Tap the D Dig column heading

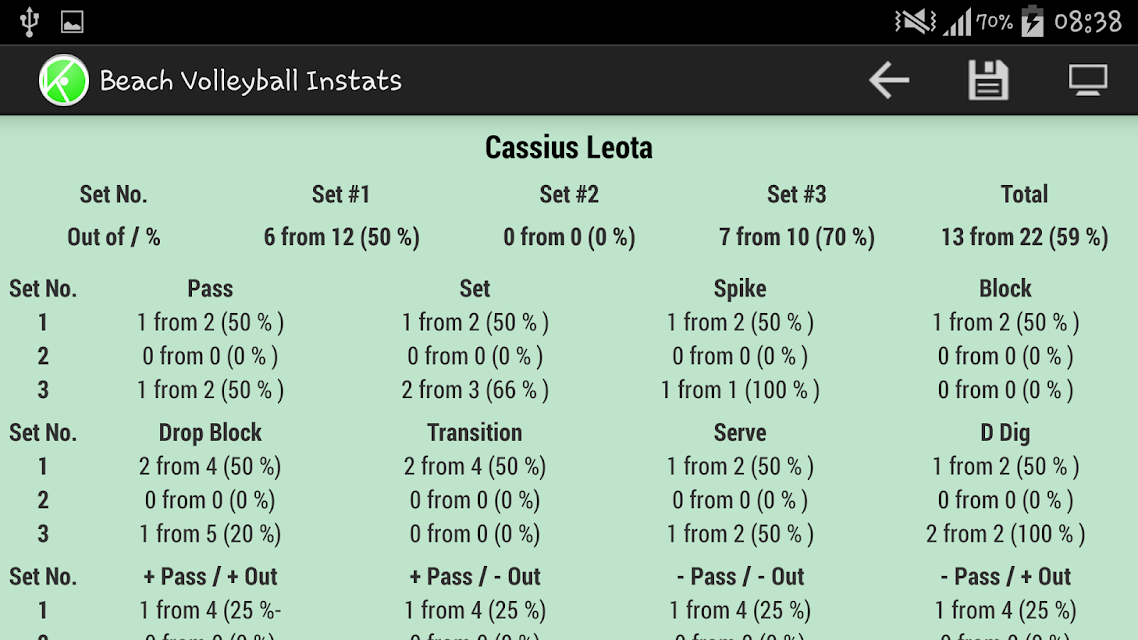pos(1005,432)
